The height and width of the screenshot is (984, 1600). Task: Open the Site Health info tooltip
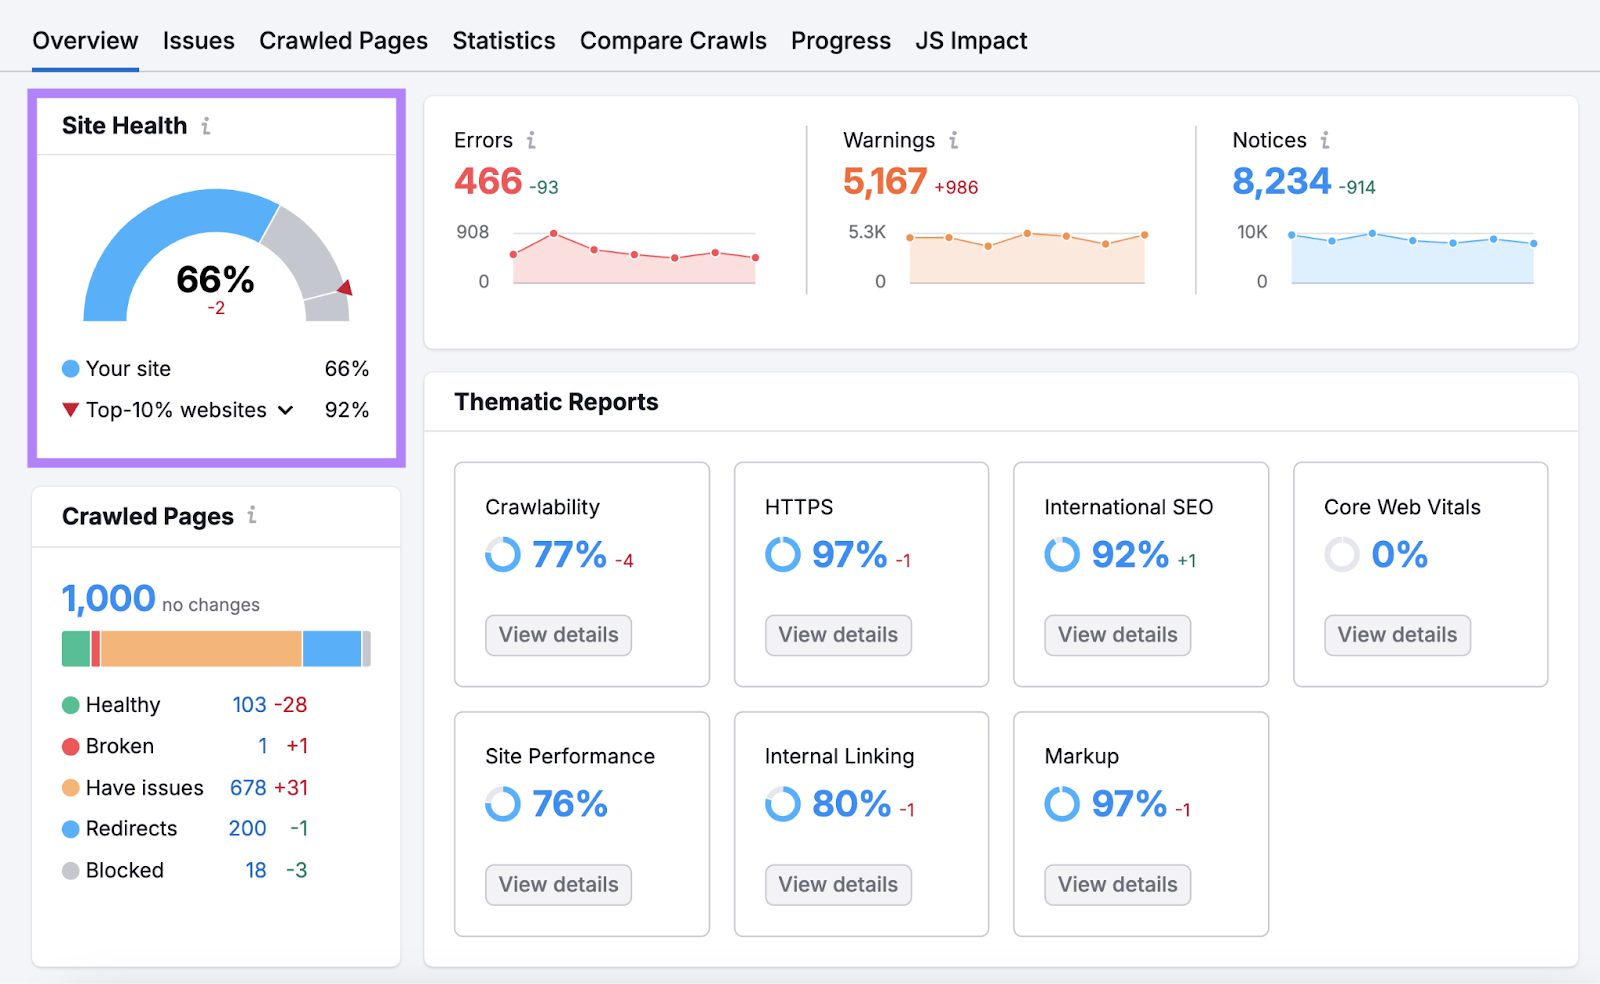[207, 125]
